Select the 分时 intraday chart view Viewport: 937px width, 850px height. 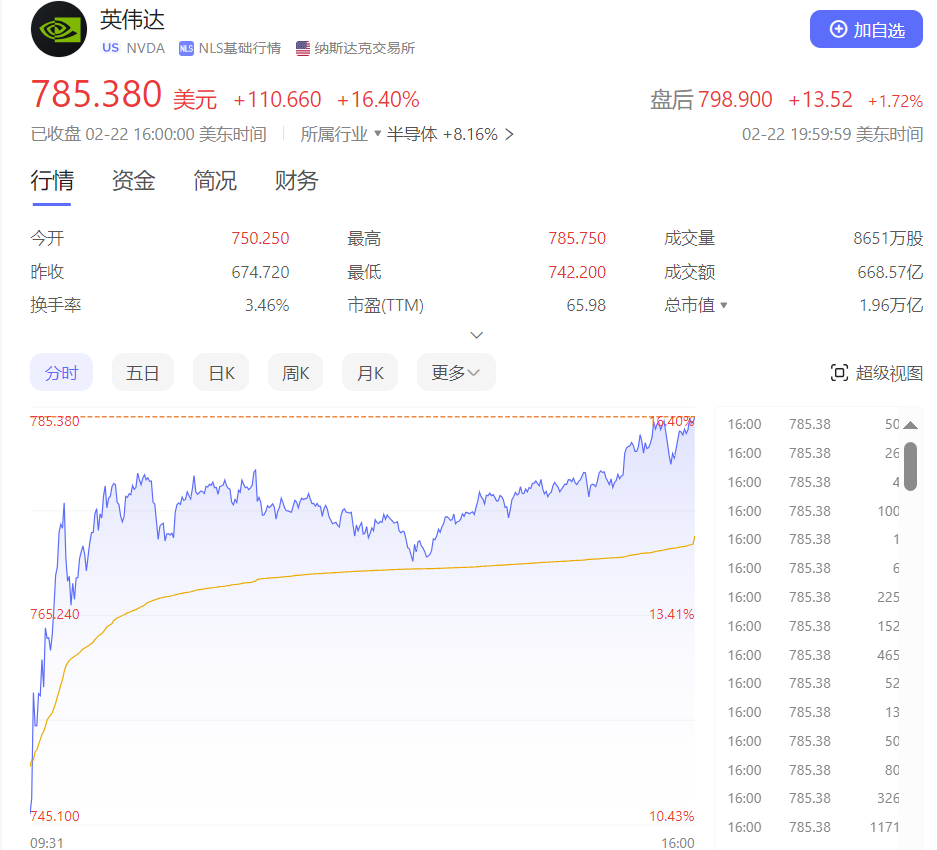click(61, 371)
